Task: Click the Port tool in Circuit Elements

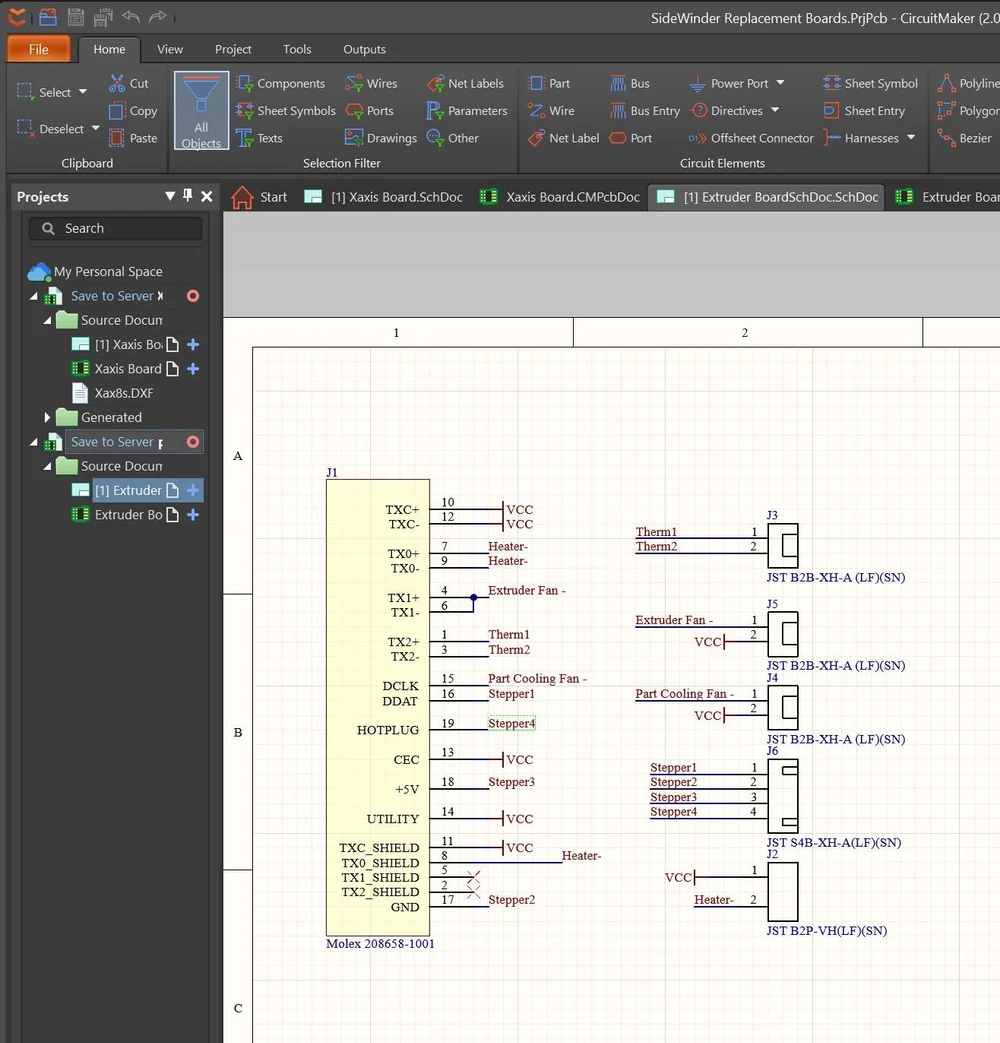Action: point(631,138)
